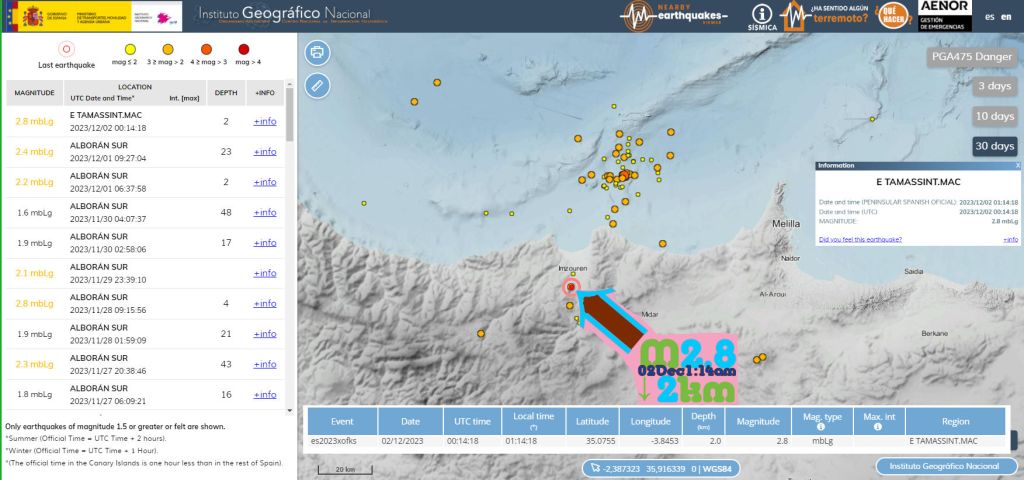The width and height of the screenshot is (1024, 480).
Task: Show earthquakes from the last 3 days
Action: 994,86
